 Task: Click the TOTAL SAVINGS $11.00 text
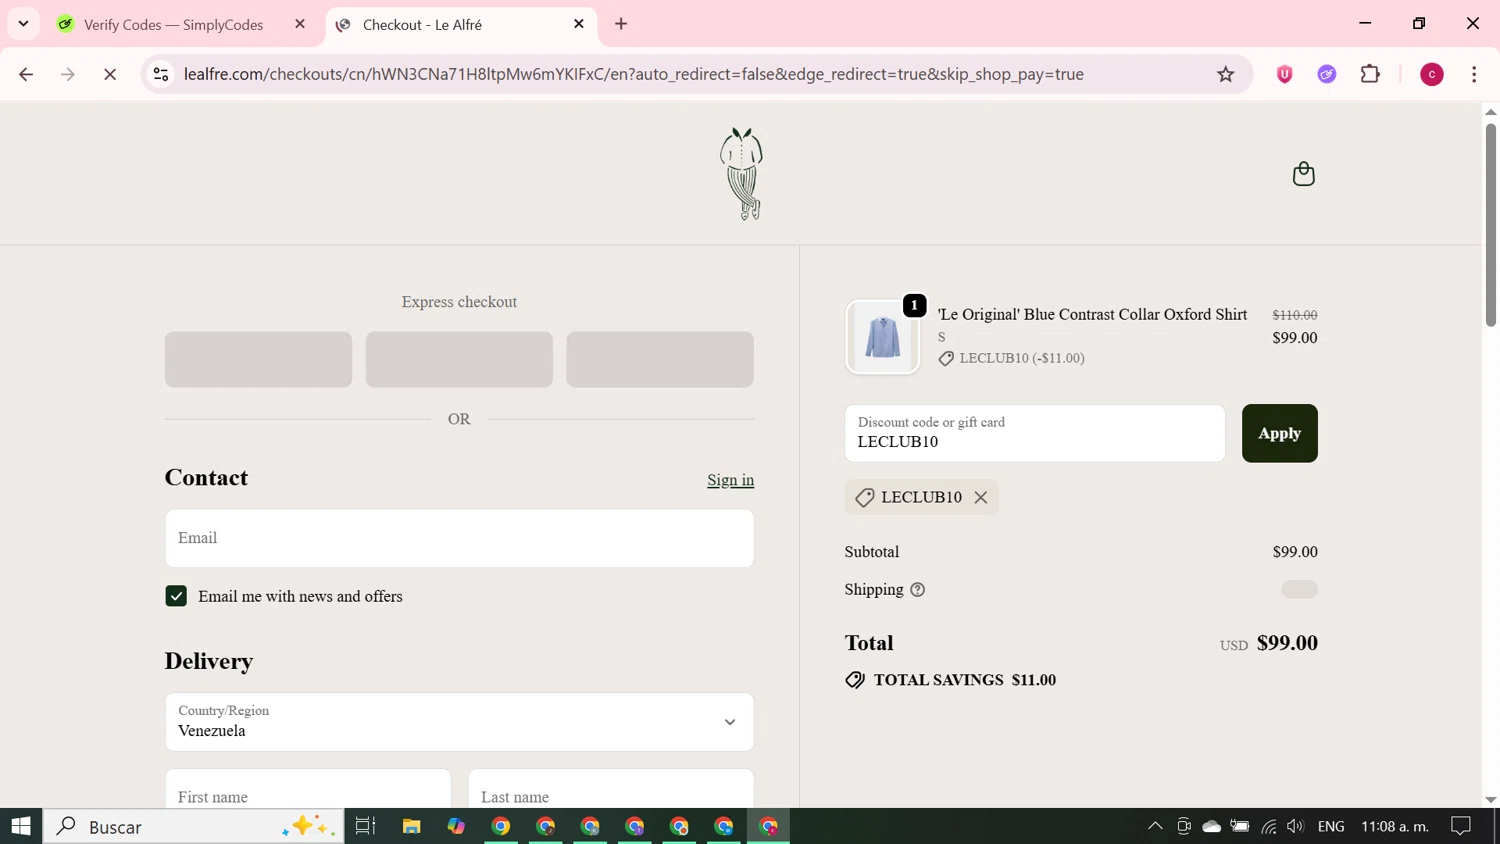click(965, 680)
